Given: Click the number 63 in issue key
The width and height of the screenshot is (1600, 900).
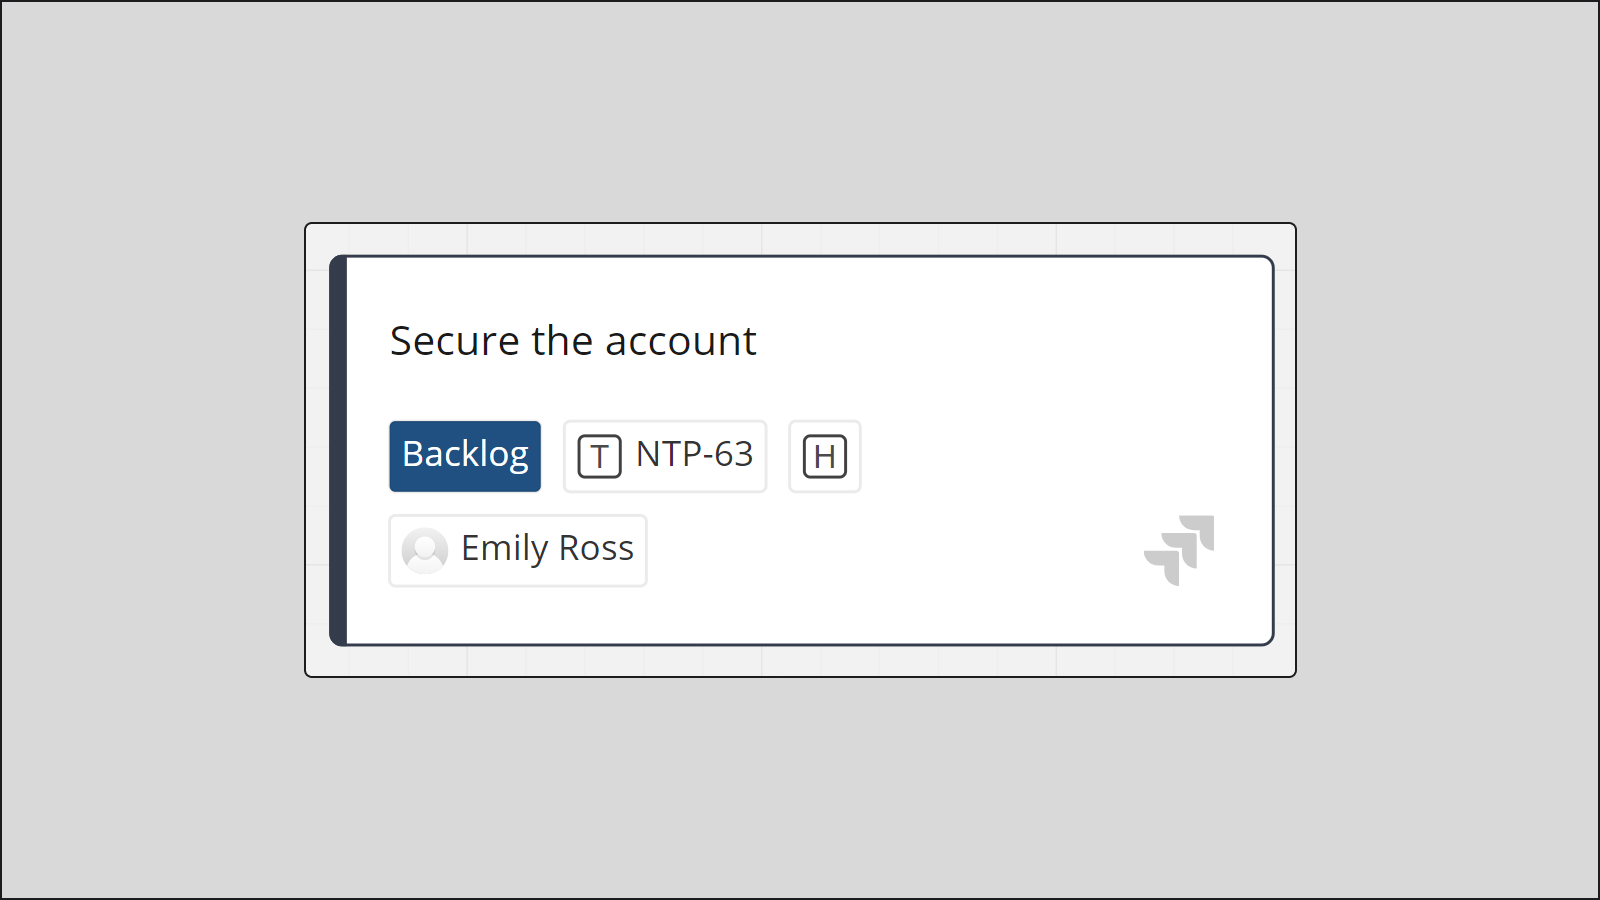Looking at the screenshot, I should point(733,455).
